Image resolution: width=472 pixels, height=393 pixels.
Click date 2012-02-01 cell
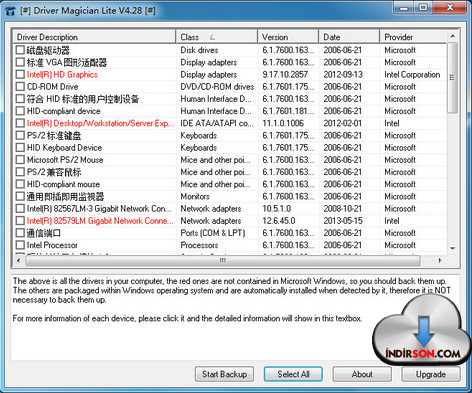(343, 123)
